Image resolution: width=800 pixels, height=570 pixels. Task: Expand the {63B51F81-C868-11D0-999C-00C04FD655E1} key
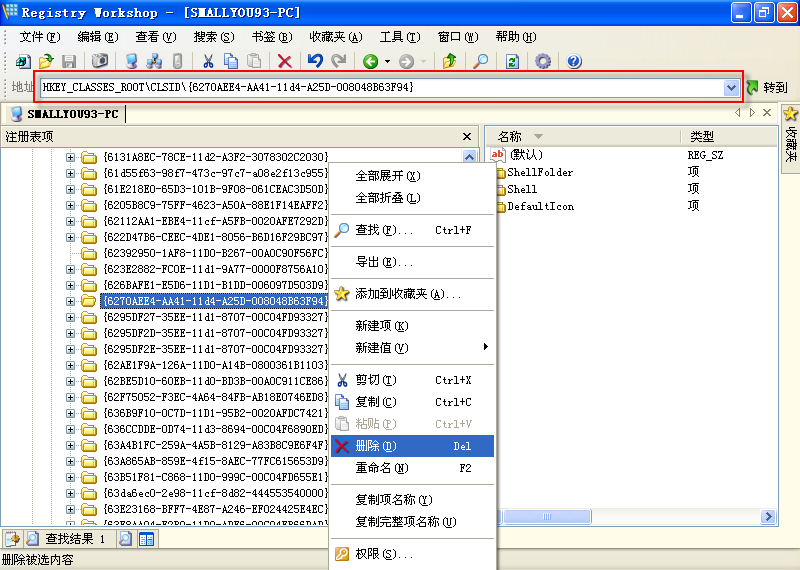(x=70, y=477)
